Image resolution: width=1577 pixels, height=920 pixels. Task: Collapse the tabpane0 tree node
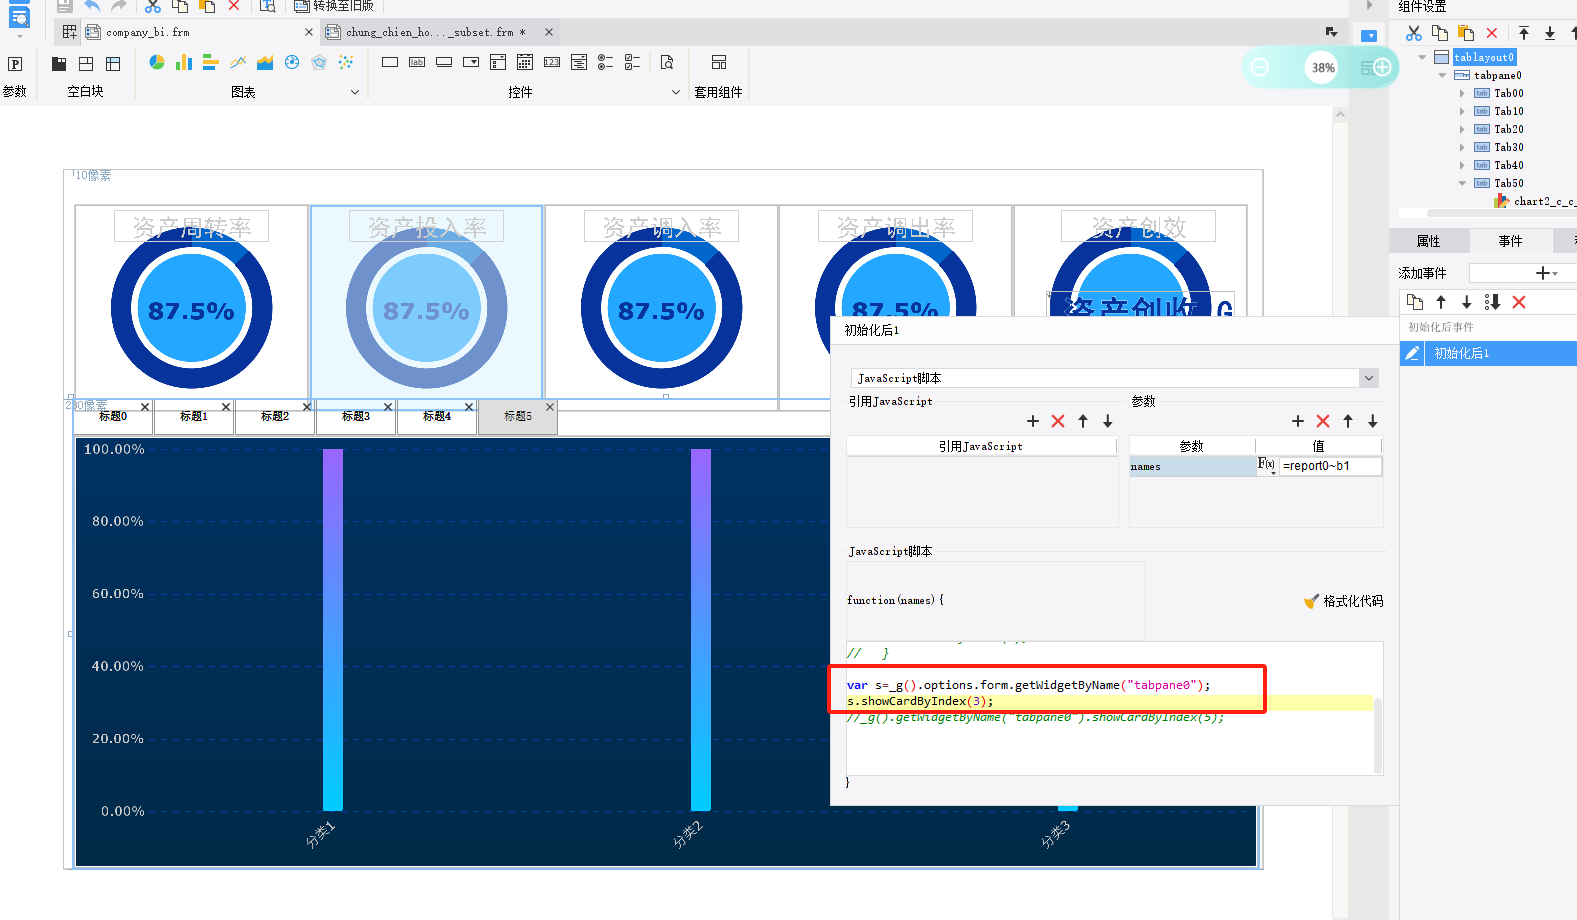(1442, 75)
